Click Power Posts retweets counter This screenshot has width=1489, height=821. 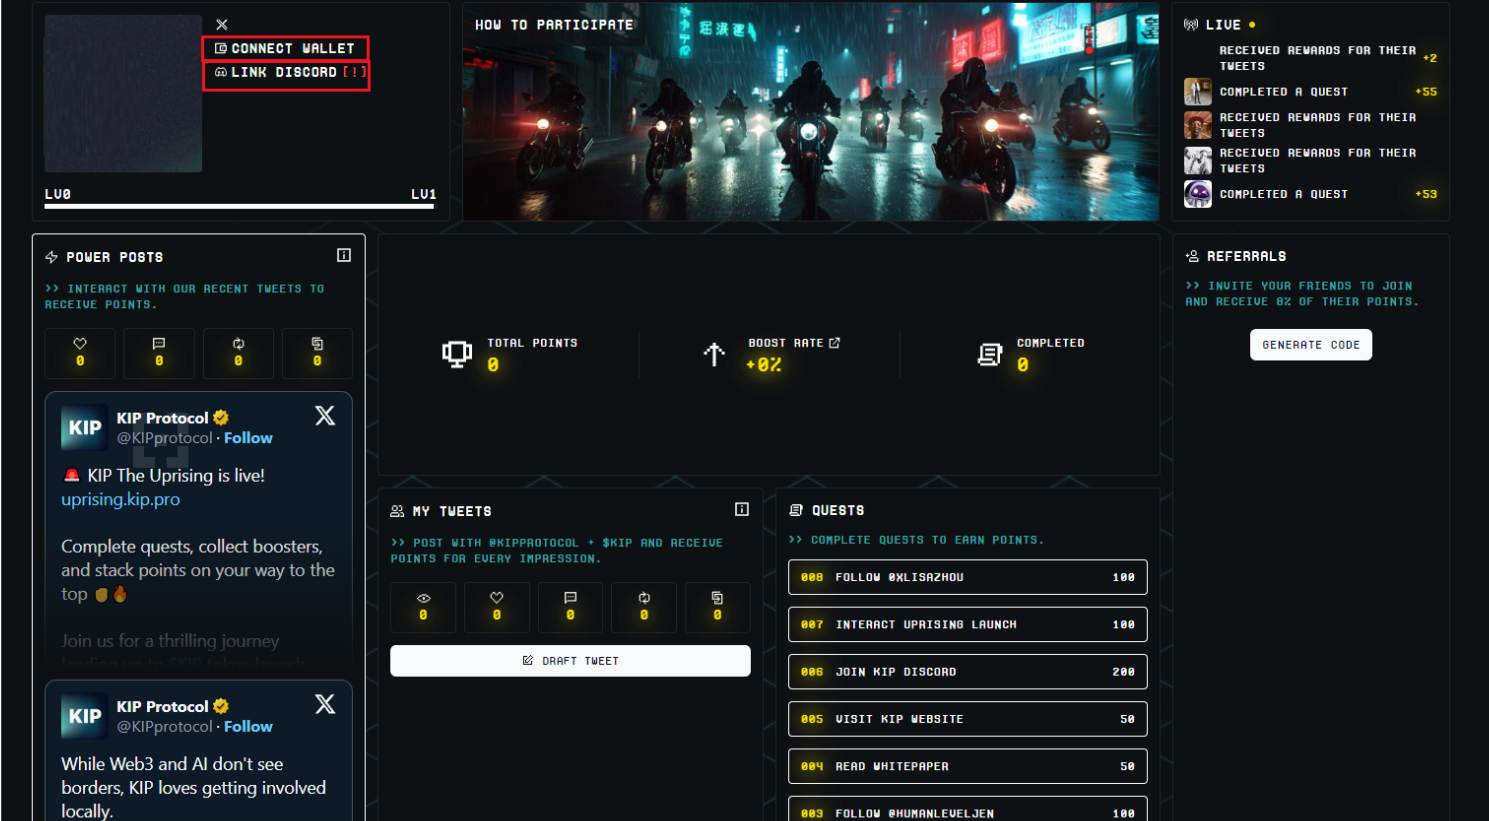coord(238,353)
